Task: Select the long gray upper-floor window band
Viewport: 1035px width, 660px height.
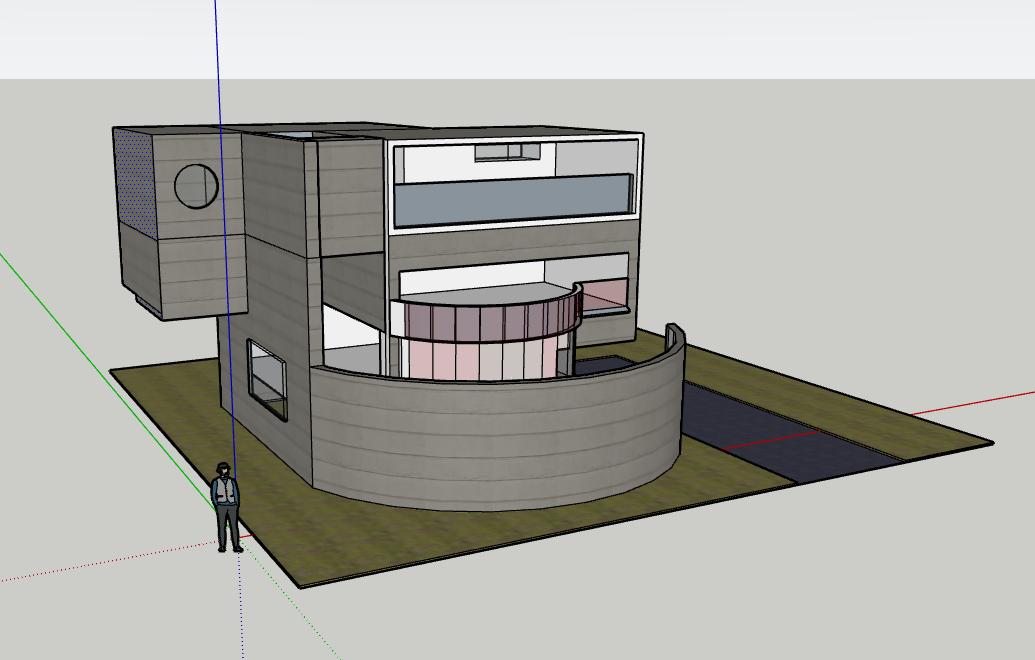Action: tap(512, 200)
